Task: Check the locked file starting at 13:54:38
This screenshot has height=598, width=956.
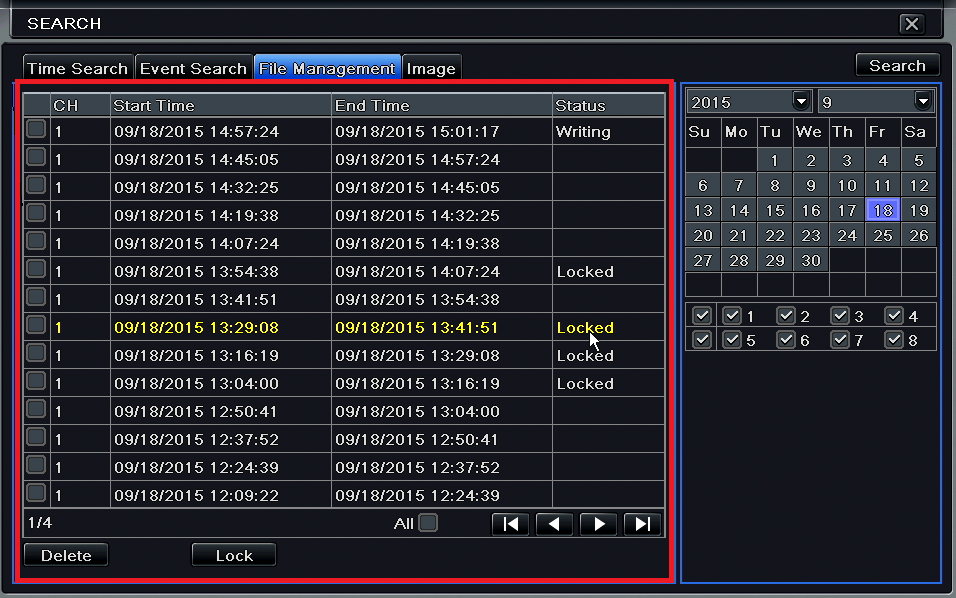Action: [x=36, y=269]
